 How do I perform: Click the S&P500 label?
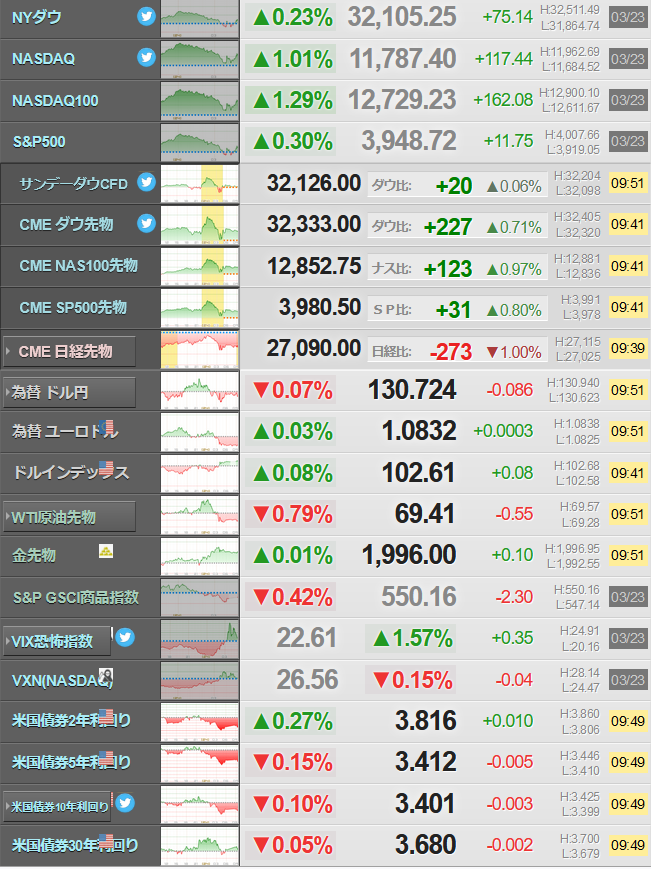point(39,142)
